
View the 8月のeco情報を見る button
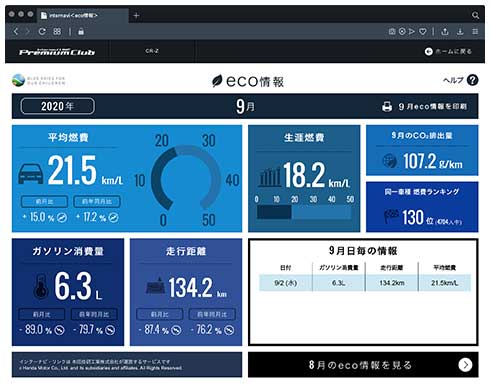click(x=363, y=365)
